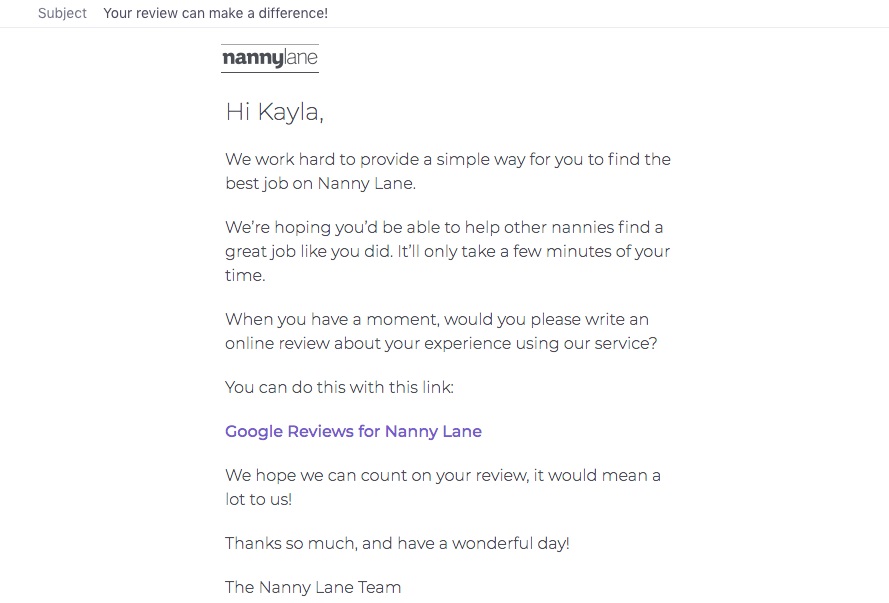Click 'You can do this with this link:'

(x=339, y=388)
